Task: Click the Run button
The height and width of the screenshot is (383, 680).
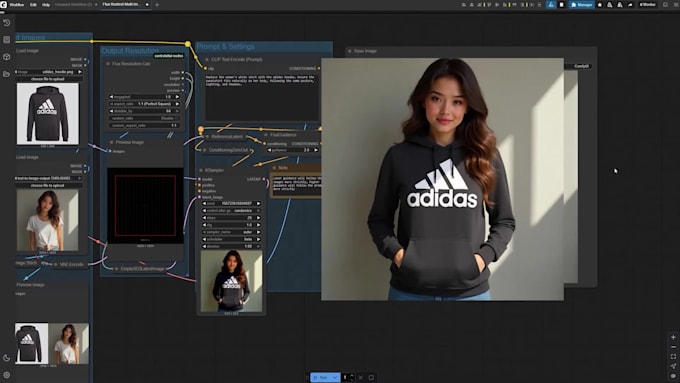Action: coord(321,377)
